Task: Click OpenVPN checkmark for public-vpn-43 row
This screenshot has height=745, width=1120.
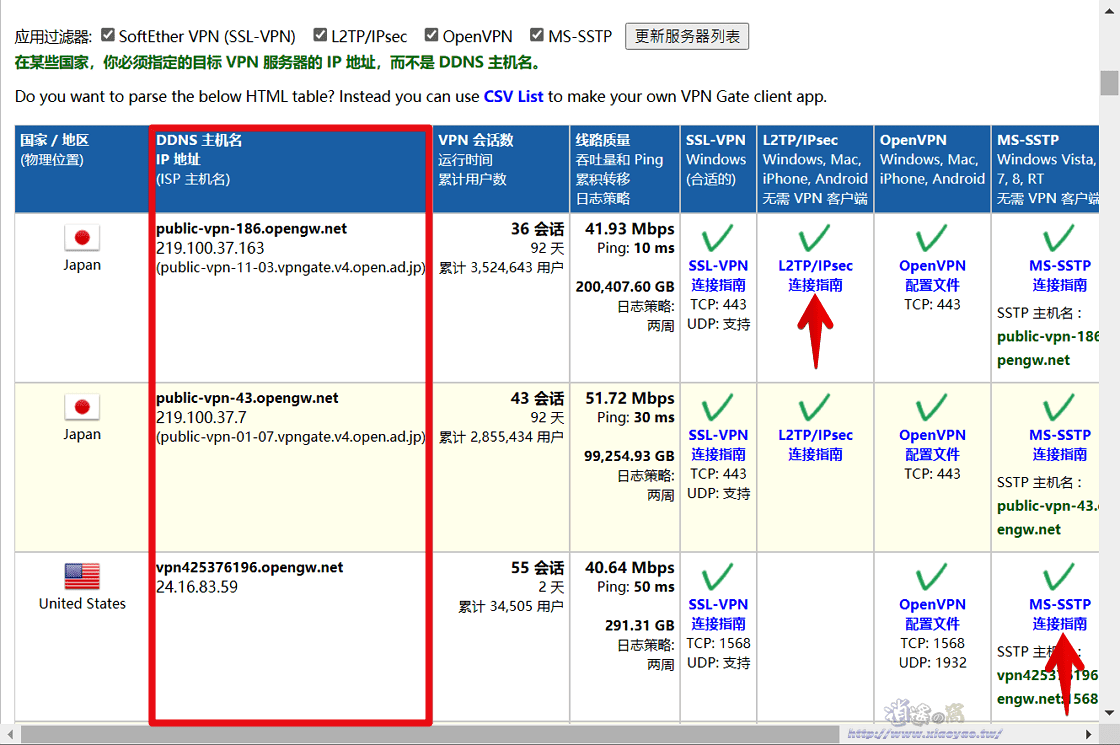Action: click(x=931, y=408)
